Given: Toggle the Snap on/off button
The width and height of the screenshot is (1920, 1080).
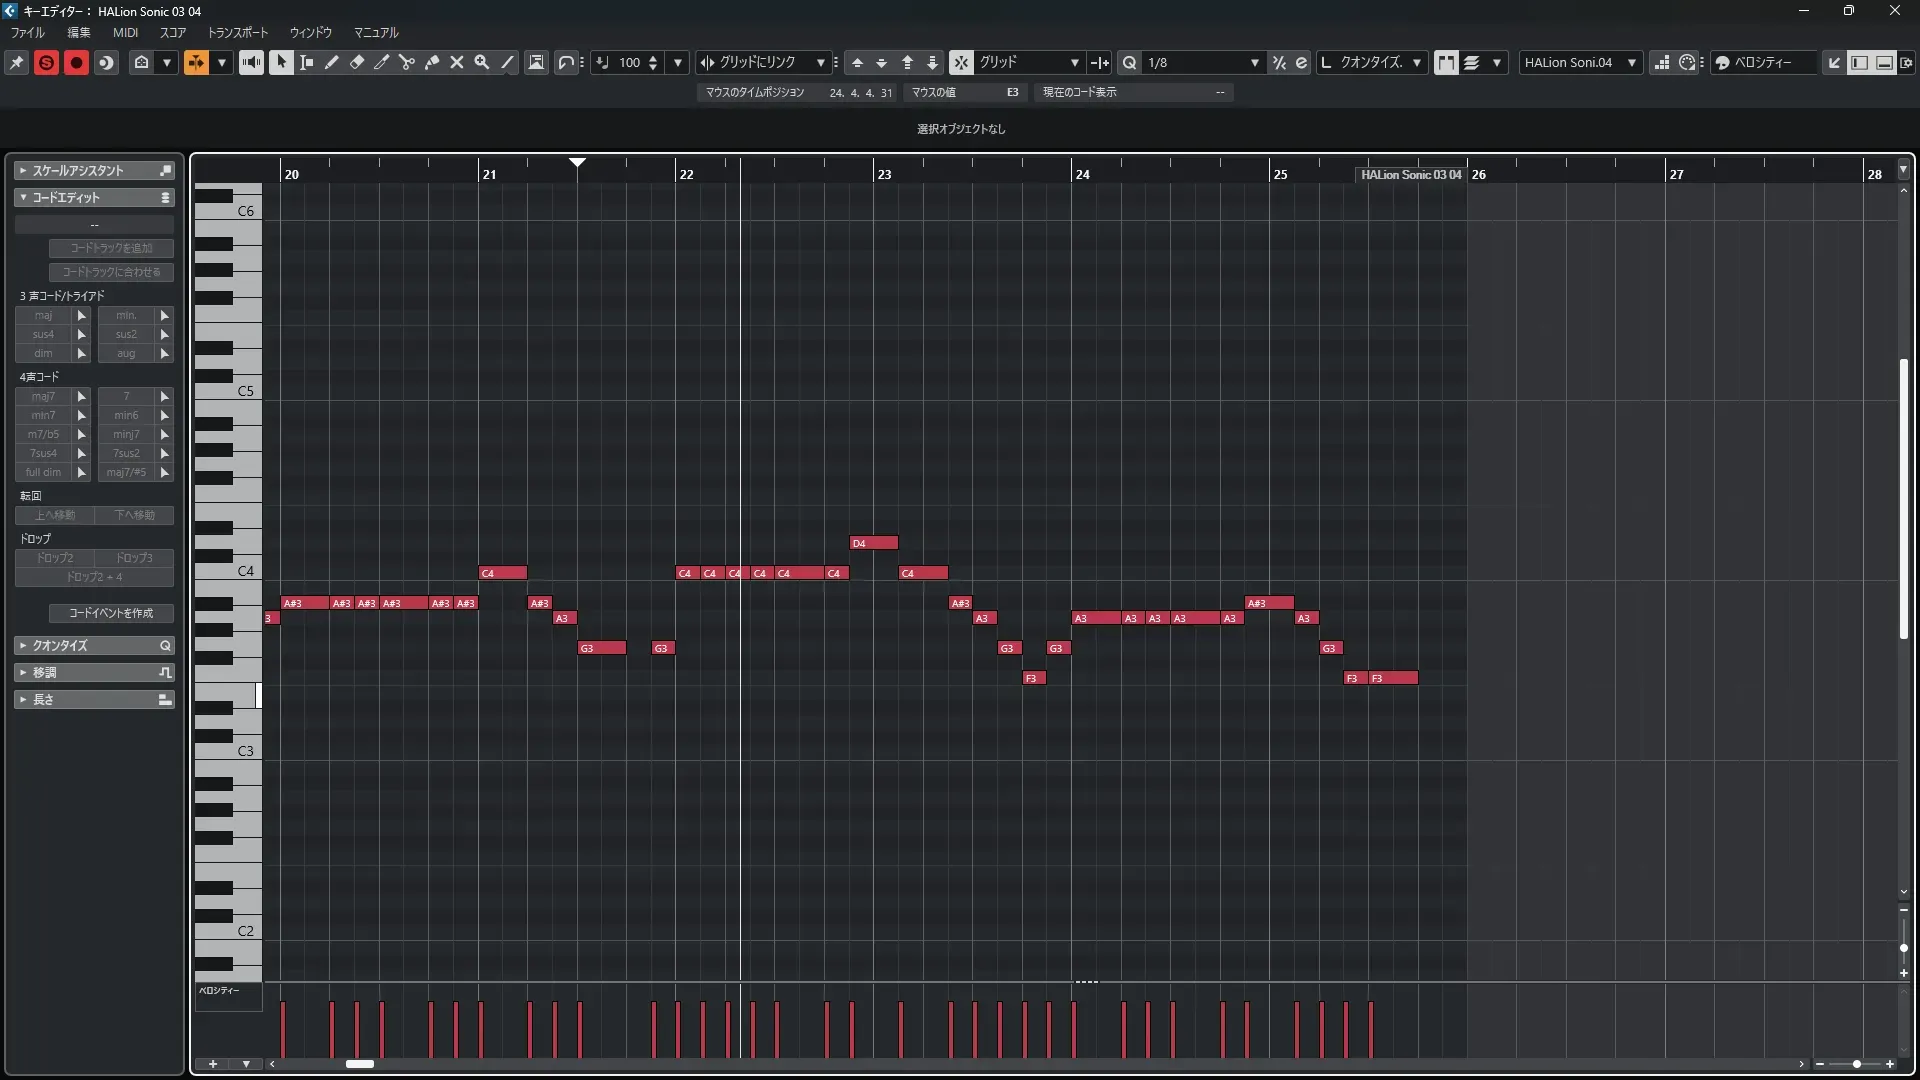Looking at the screenshot, I should point(961,62).
